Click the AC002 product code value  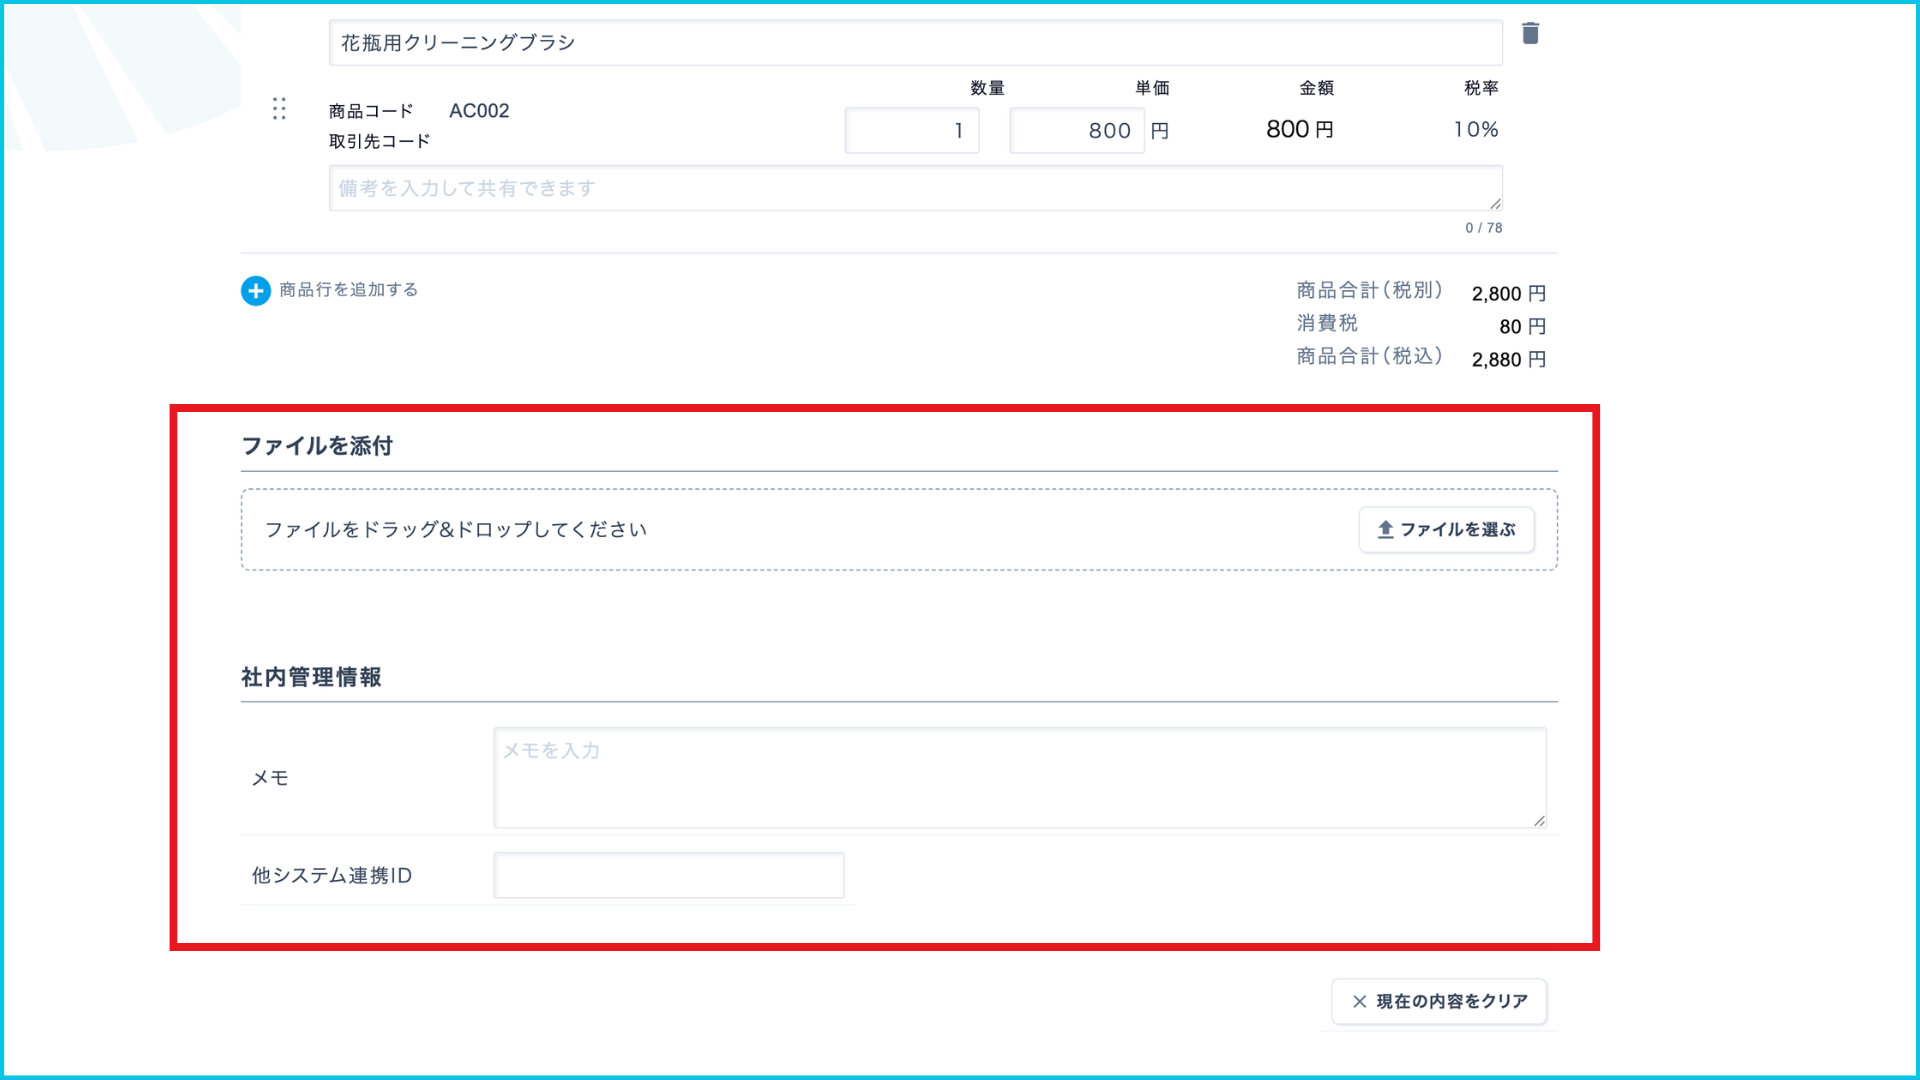[479, 111]
